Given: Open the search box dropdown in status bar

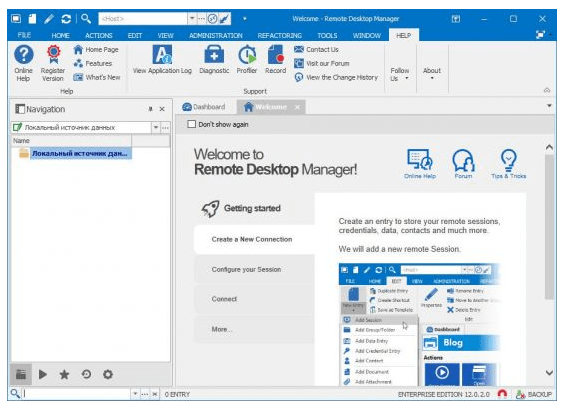Looking at the screenshot, I should pos(135,394).
